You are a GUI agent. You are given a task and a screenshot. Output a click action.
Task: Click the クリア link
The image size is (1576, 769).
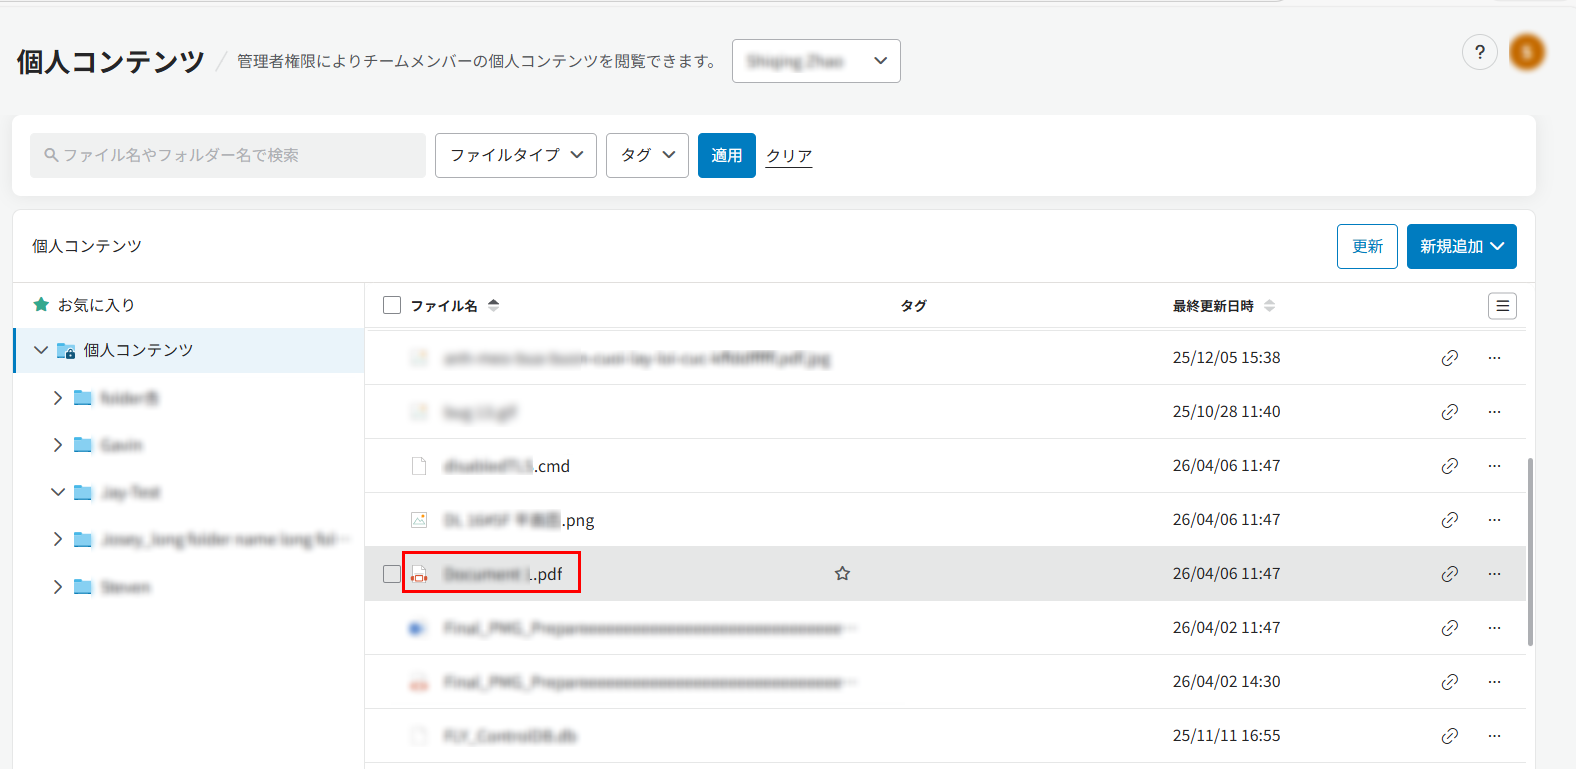coord(789,156)
